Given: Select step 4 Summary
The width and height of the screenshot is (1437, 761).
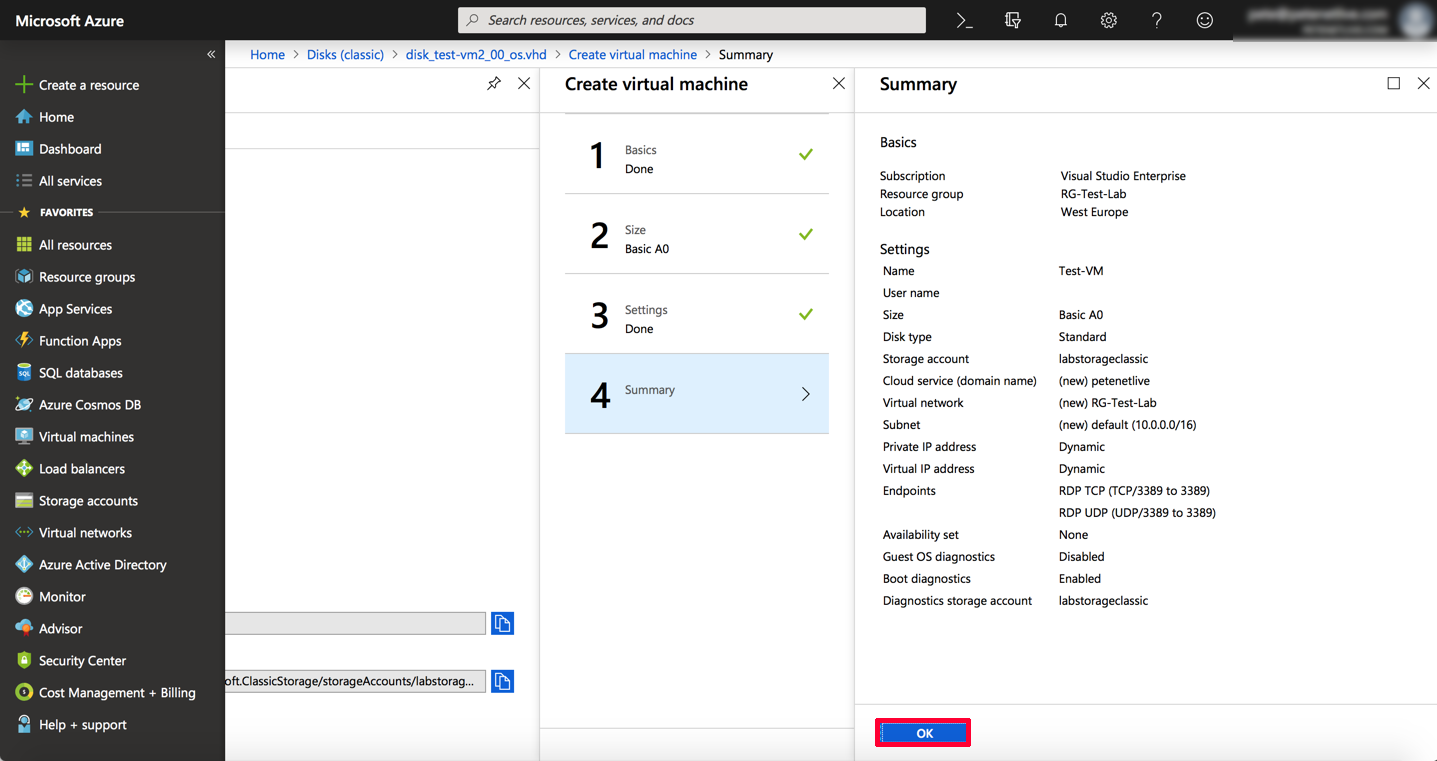Looking at the screenshot, I should pos(697,394).
